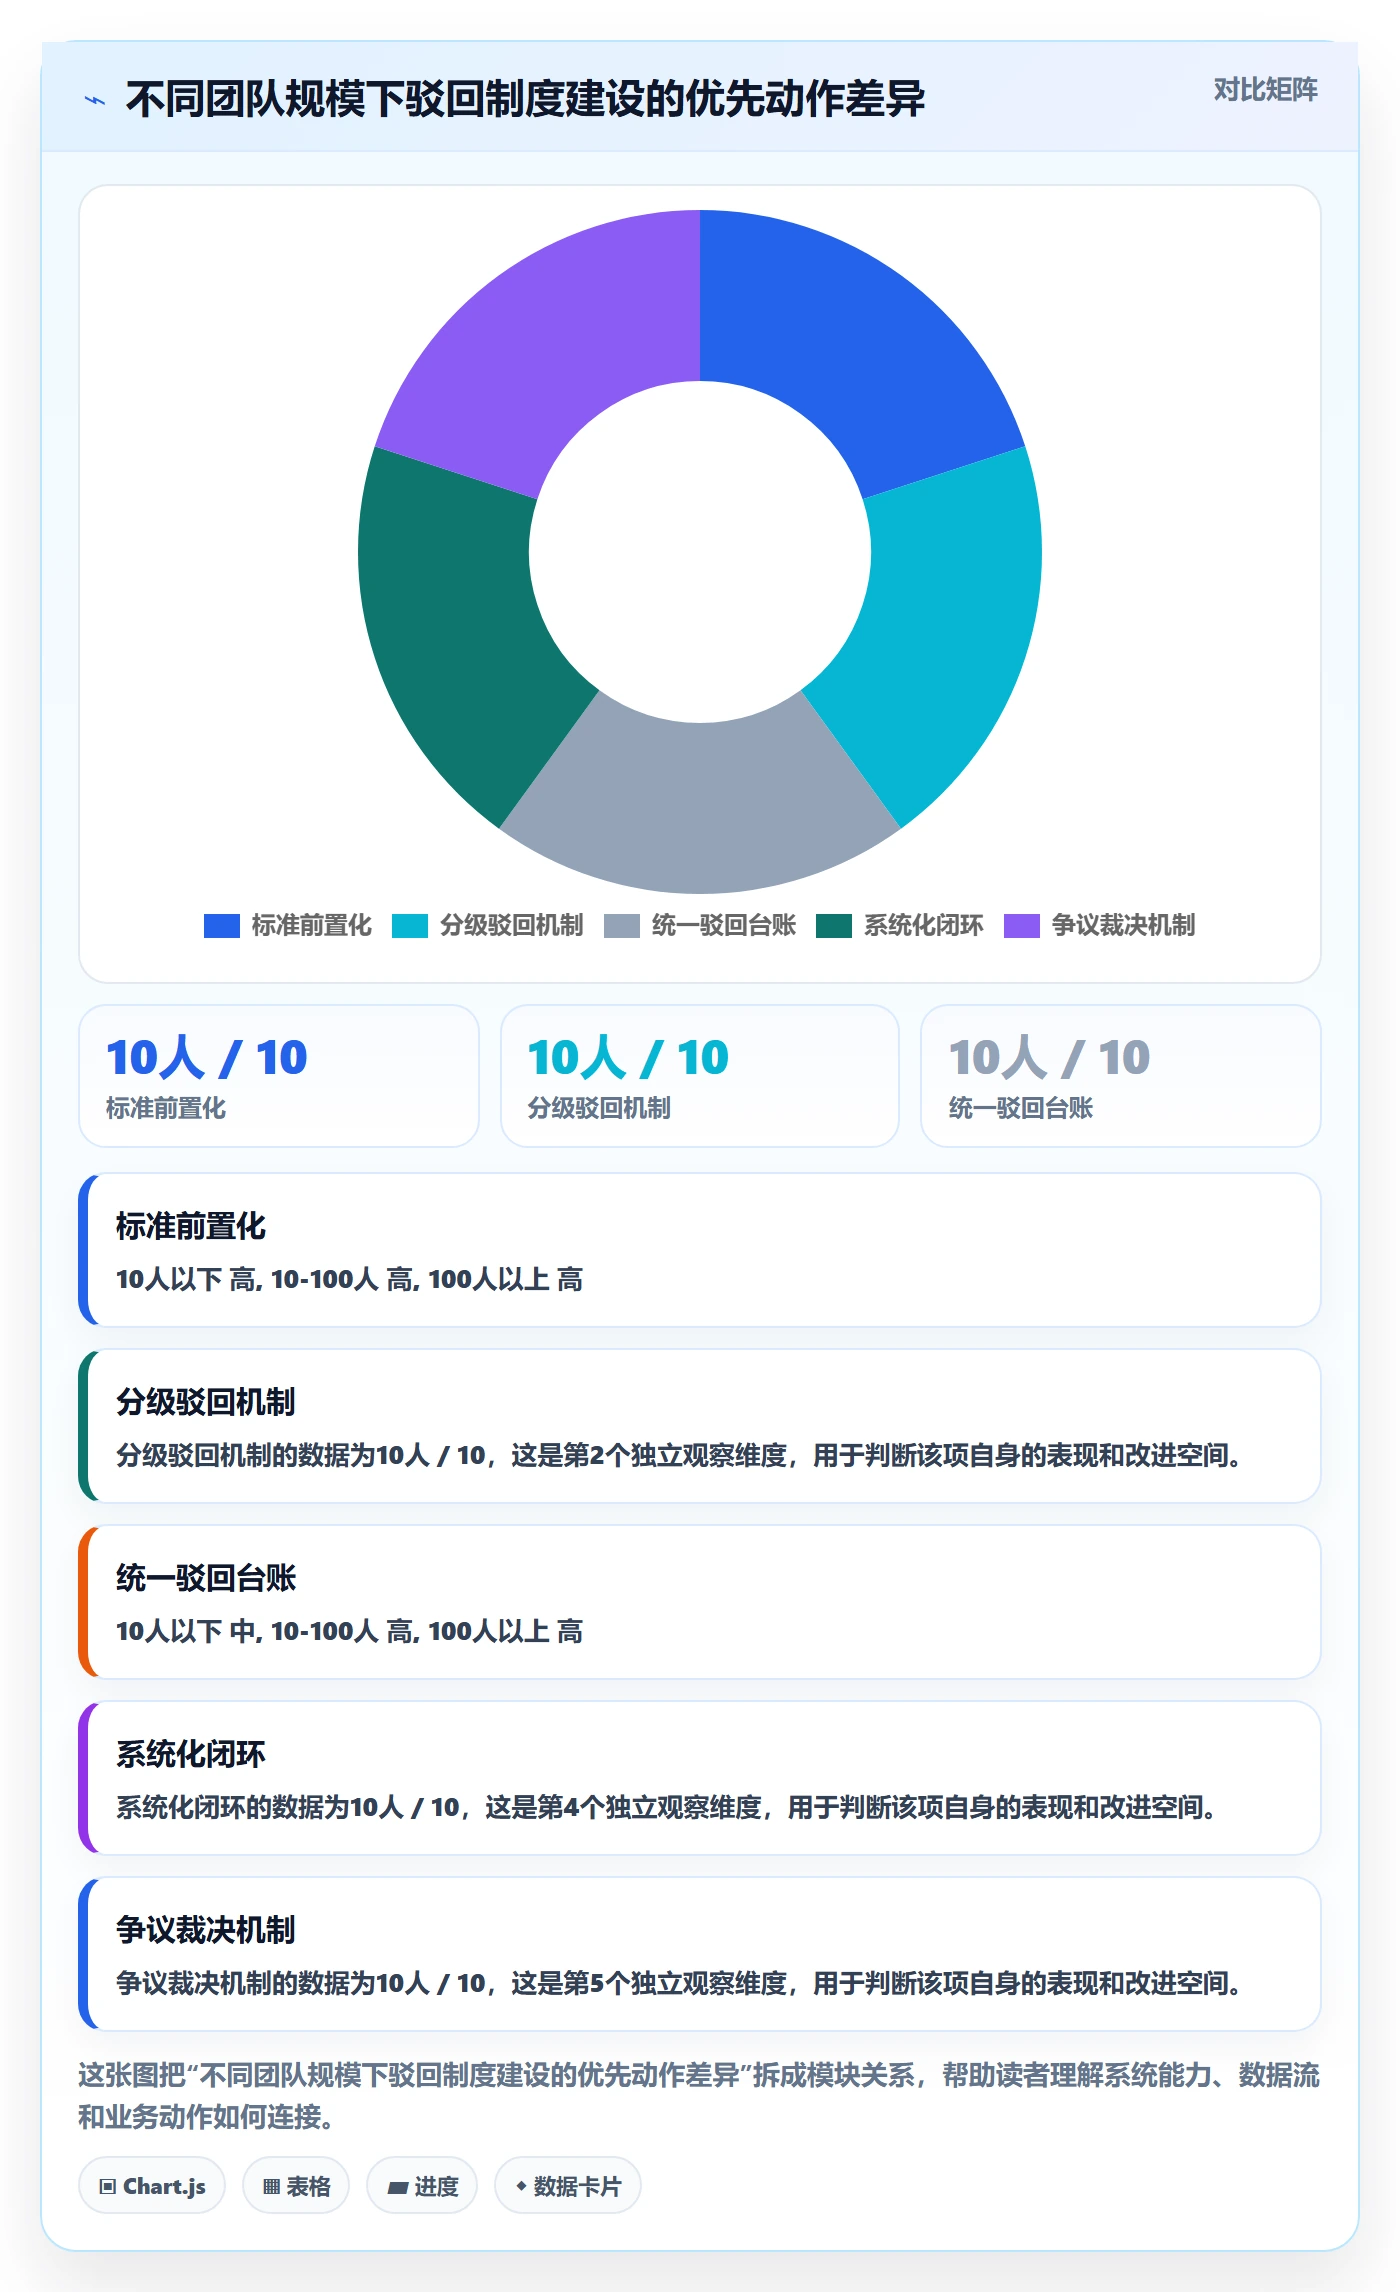Image resolution: width=1400 pixels, height=2292 pixels.
Task: Click the square icon in Chart.js chip
Action: click(108, 2187)
